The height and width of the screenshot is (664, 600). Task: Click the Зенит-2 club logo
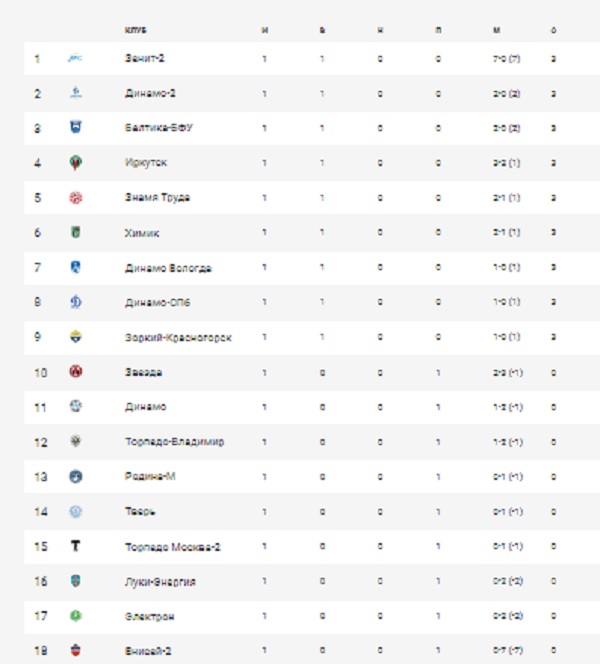pos(75,58)
